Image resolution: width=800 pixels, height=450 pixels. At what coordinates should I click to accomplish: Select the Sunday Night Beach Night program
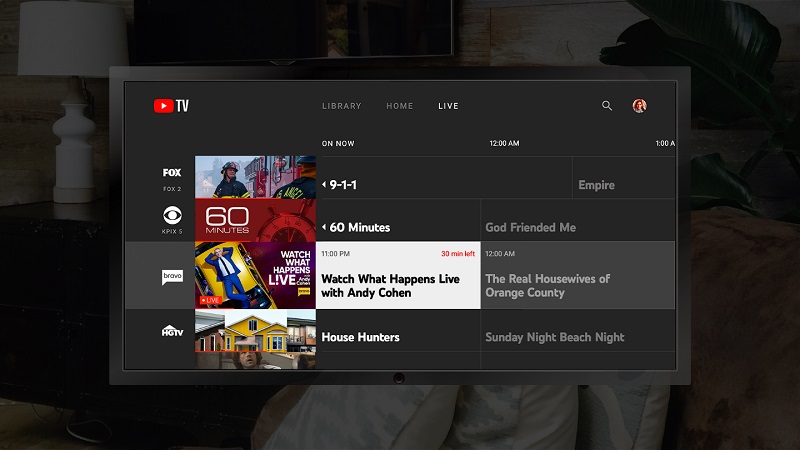coord(578,330)
